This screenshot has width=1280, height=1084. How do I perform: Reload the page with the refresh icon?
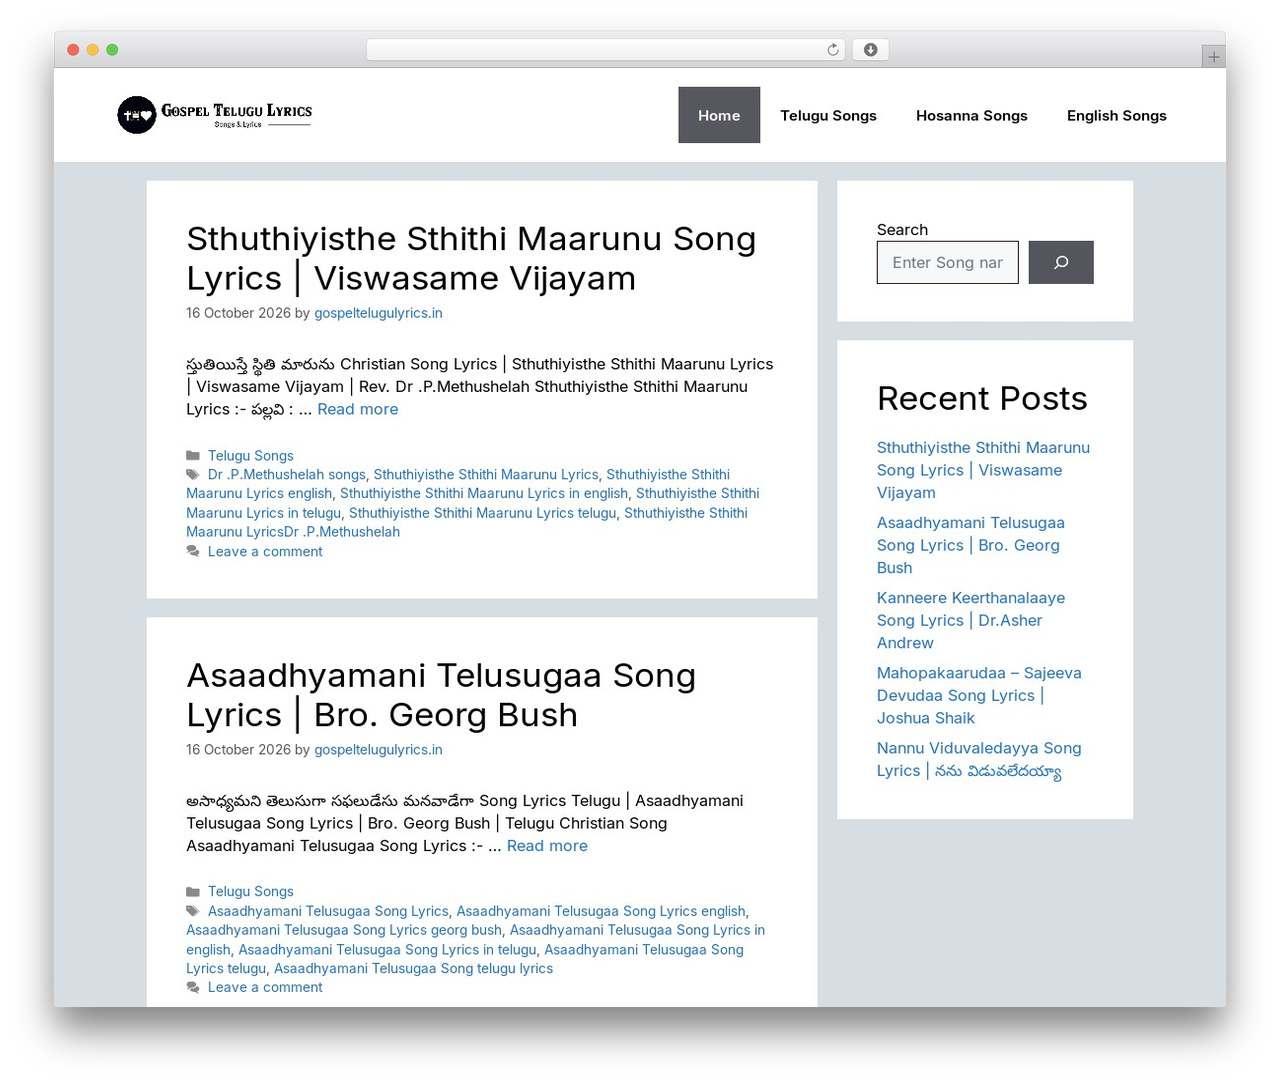pyautogui.click(x=833, y=50)
